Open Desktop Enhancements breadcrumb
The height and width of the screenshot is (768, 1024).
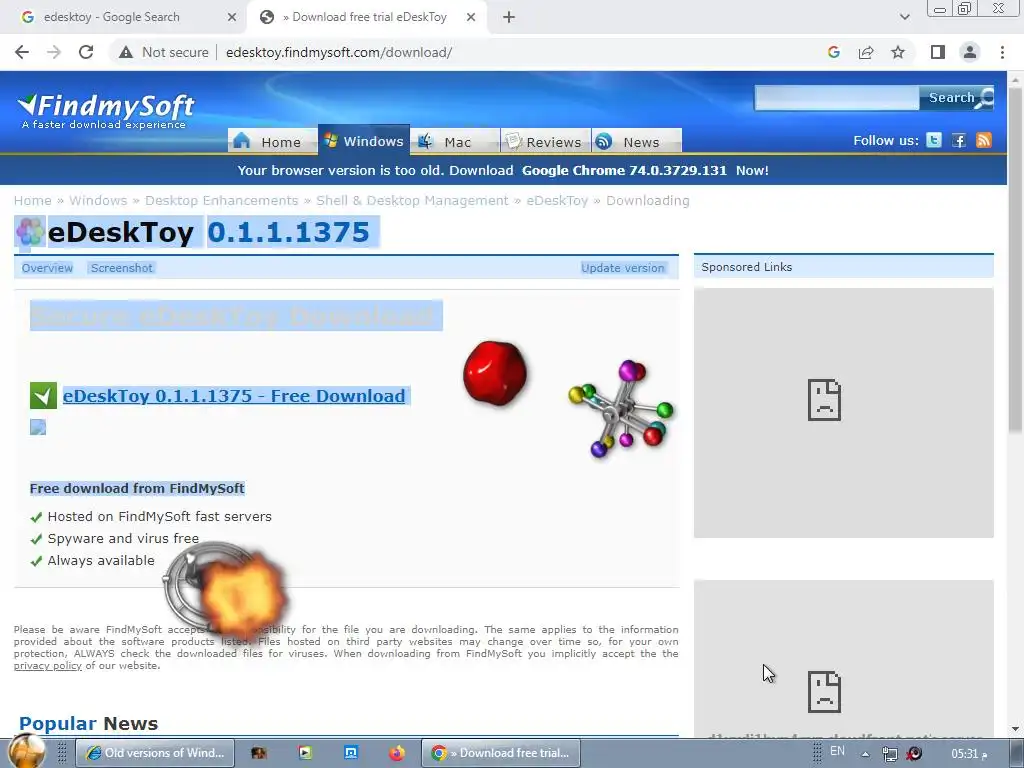[221, 200]
